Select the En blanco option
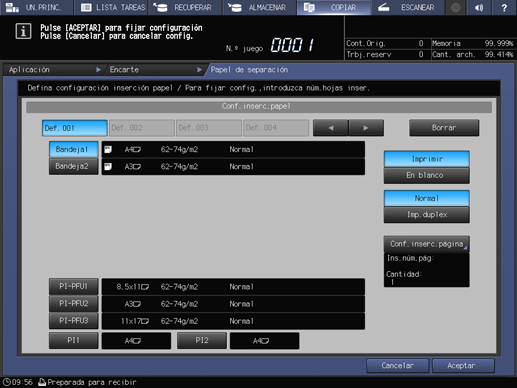 tap(427, 175)
